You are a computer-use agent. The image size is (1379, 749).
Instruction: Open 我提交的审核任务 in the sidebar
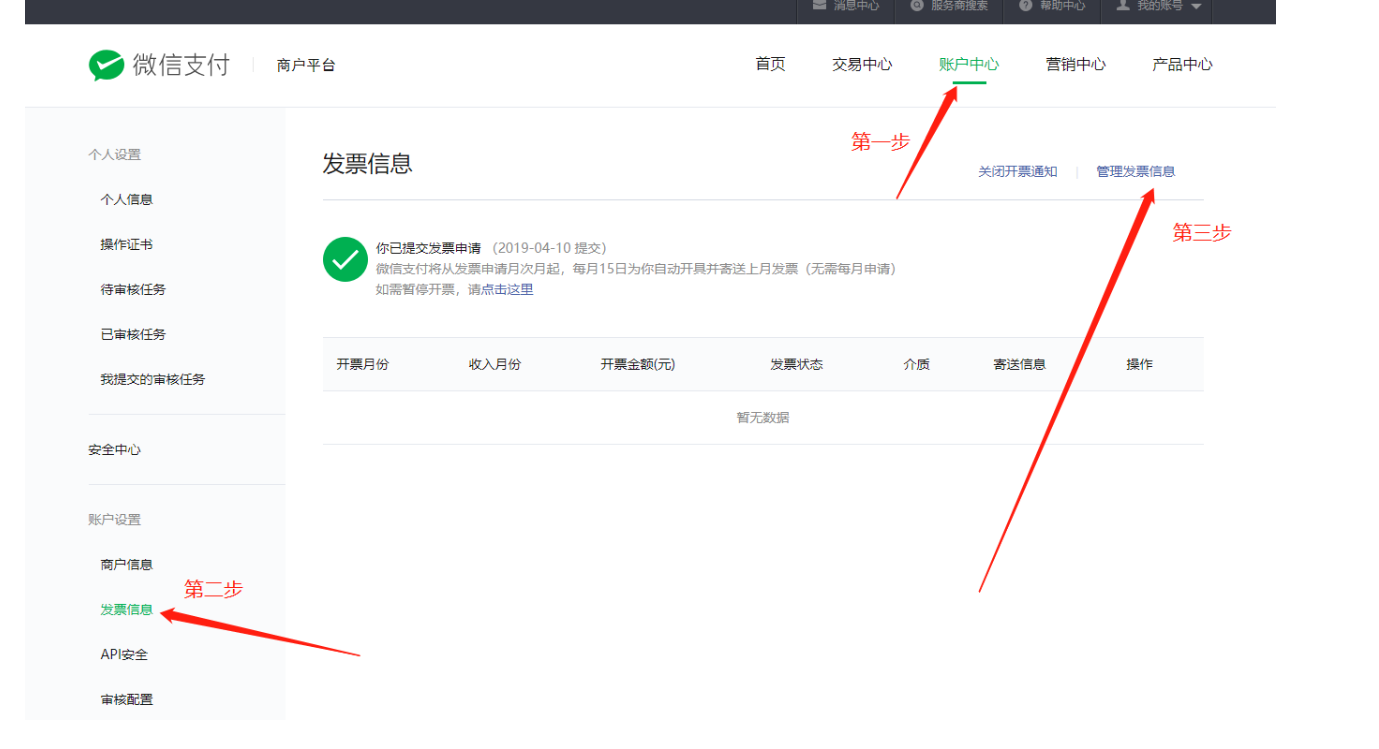coord(153,379)
